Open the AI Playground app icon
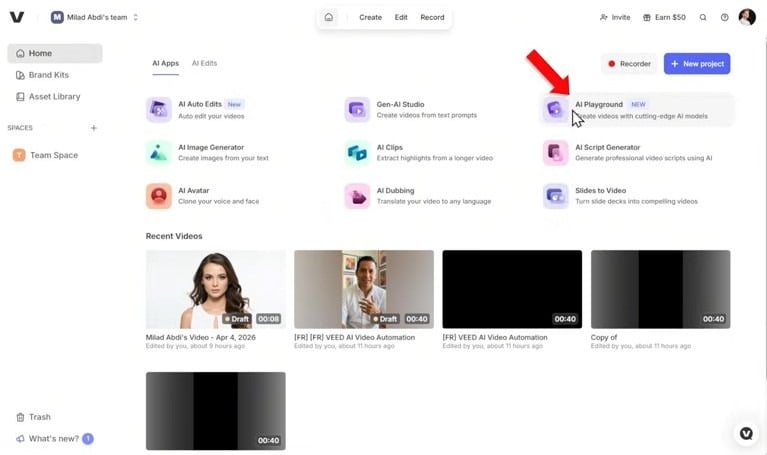Screen dimensions: 767x455 click(x=555, y=109)
